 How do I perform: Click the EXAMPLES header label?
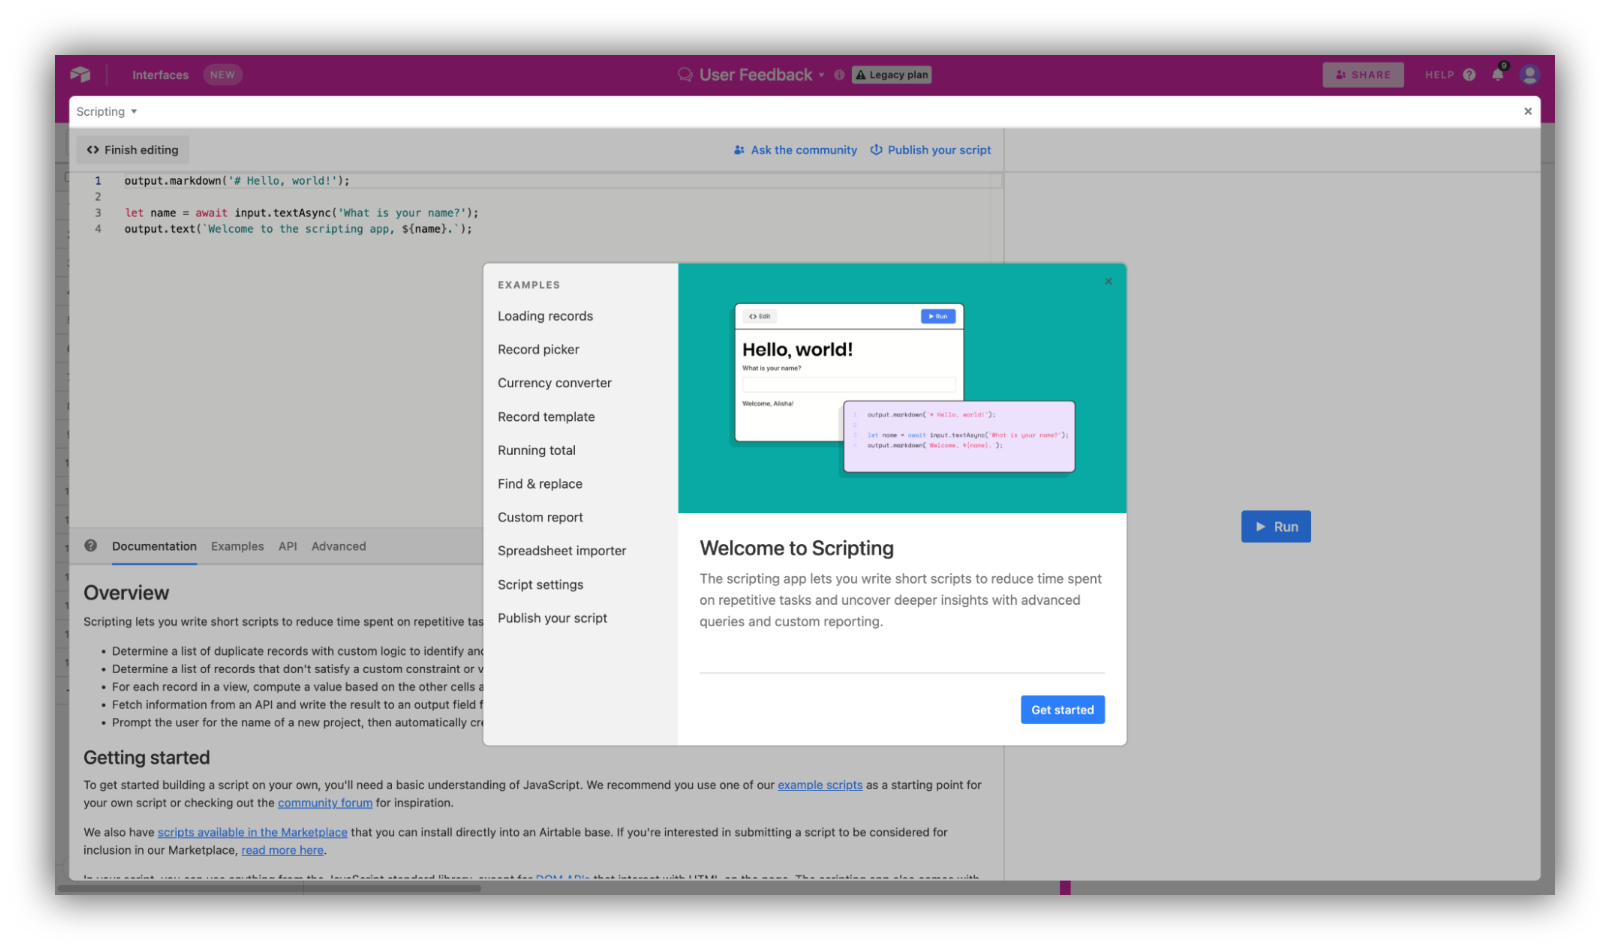tap(529, 285)
